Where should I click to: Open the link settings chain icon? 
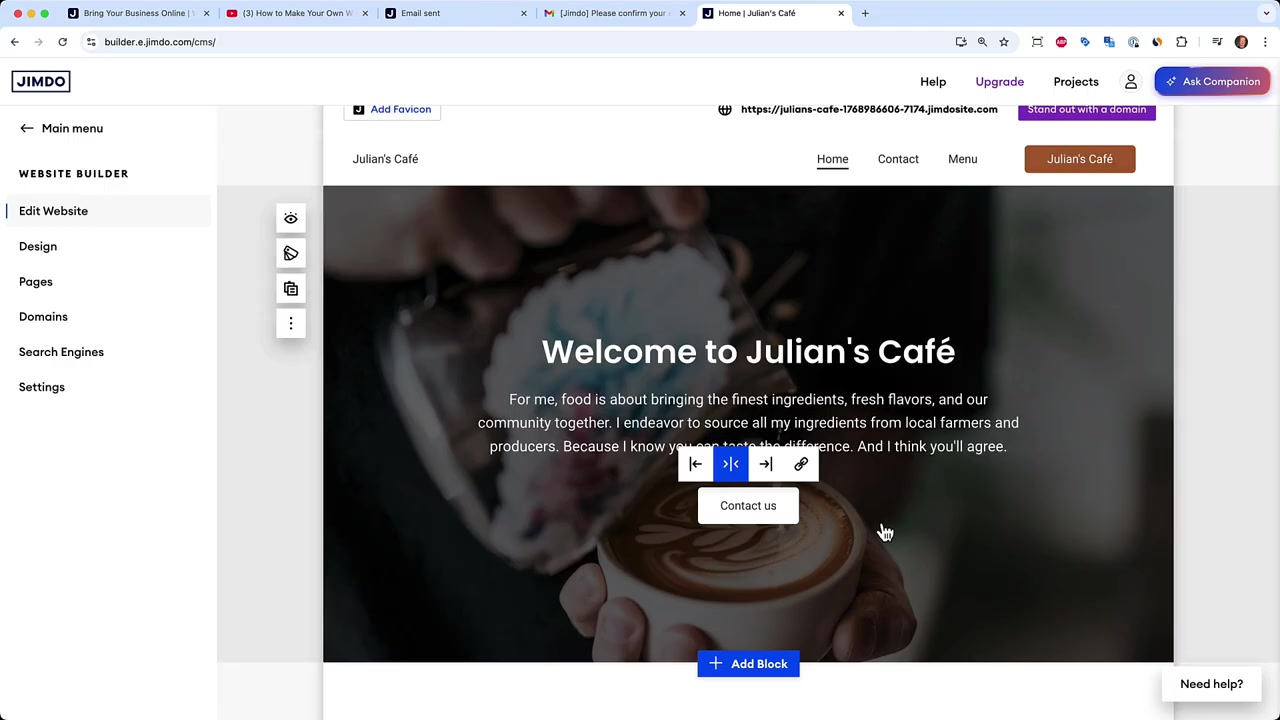tap(801, 464)
